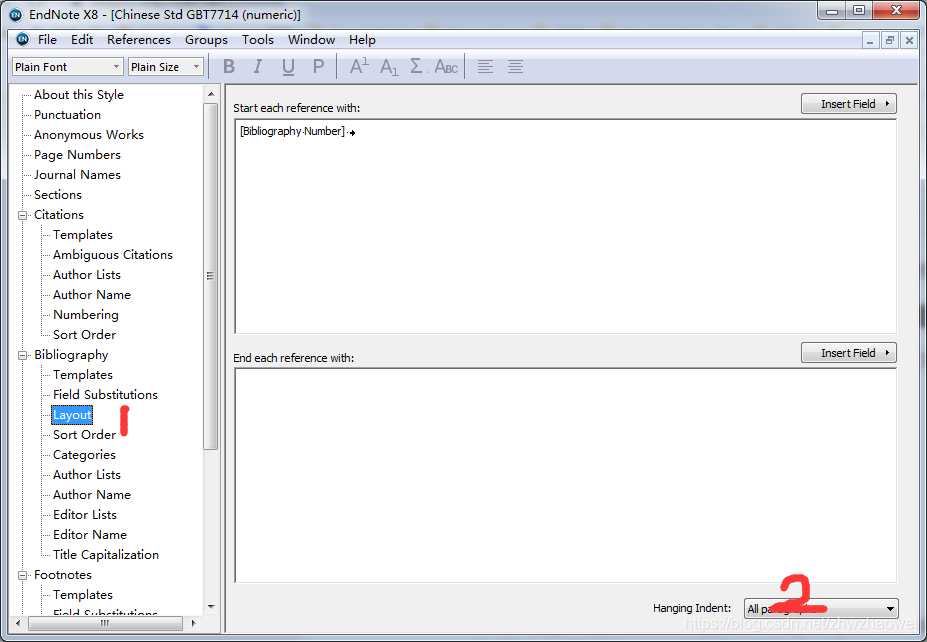Select Title Capitalization item
This screenshot has height=642, width=927.
coord(106,555)
